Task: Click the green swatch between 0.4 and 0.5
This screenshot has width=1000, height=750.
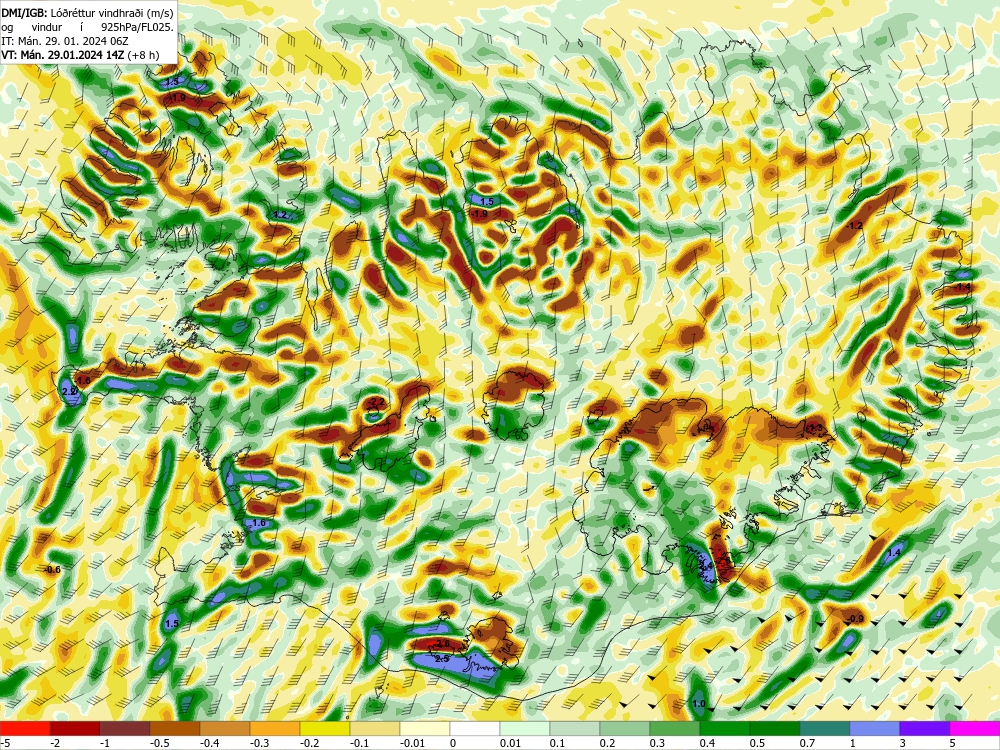Action: coord(725,728)
